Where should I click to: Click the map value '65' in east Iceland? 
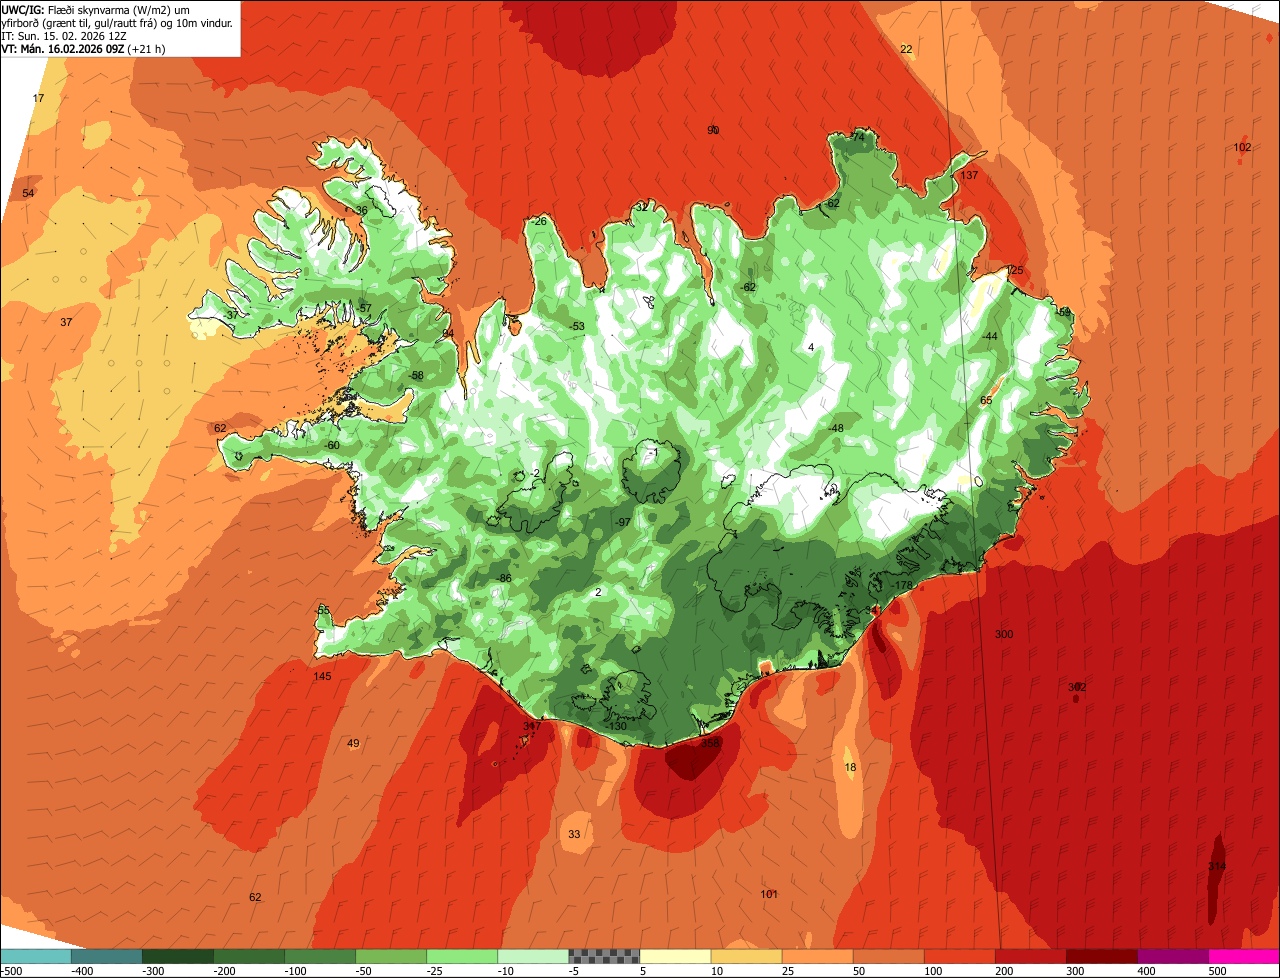pos(986,400)
